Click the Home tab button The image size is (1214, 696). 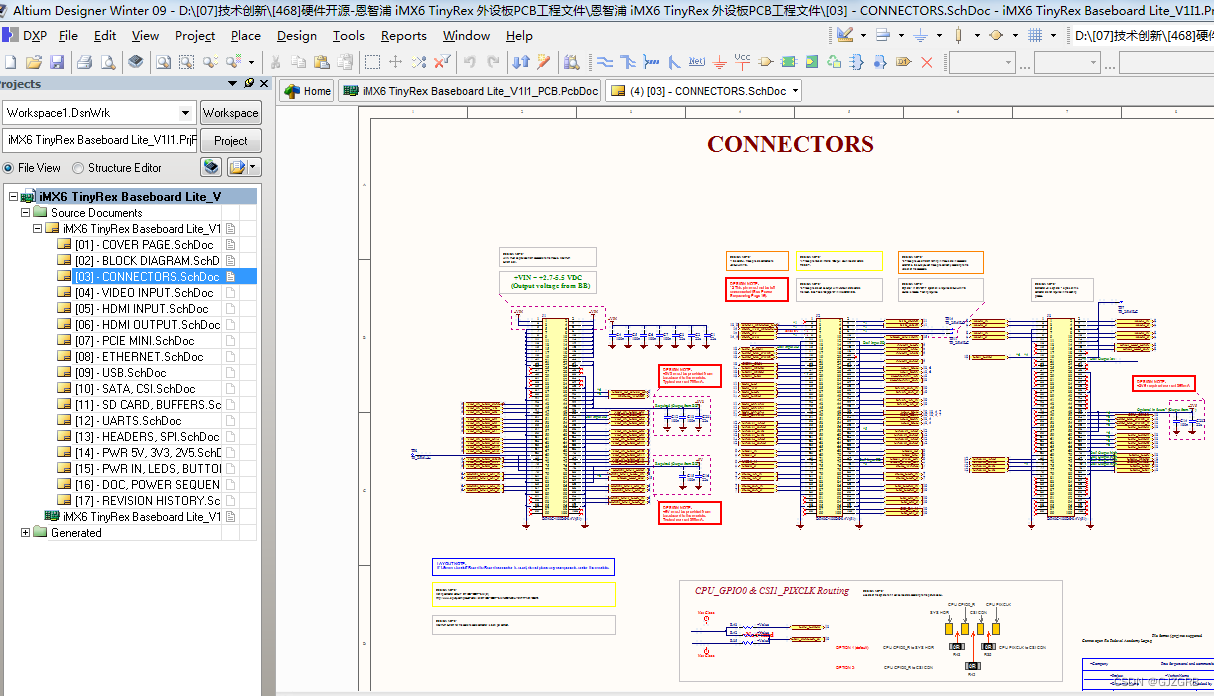click(306, 90)
